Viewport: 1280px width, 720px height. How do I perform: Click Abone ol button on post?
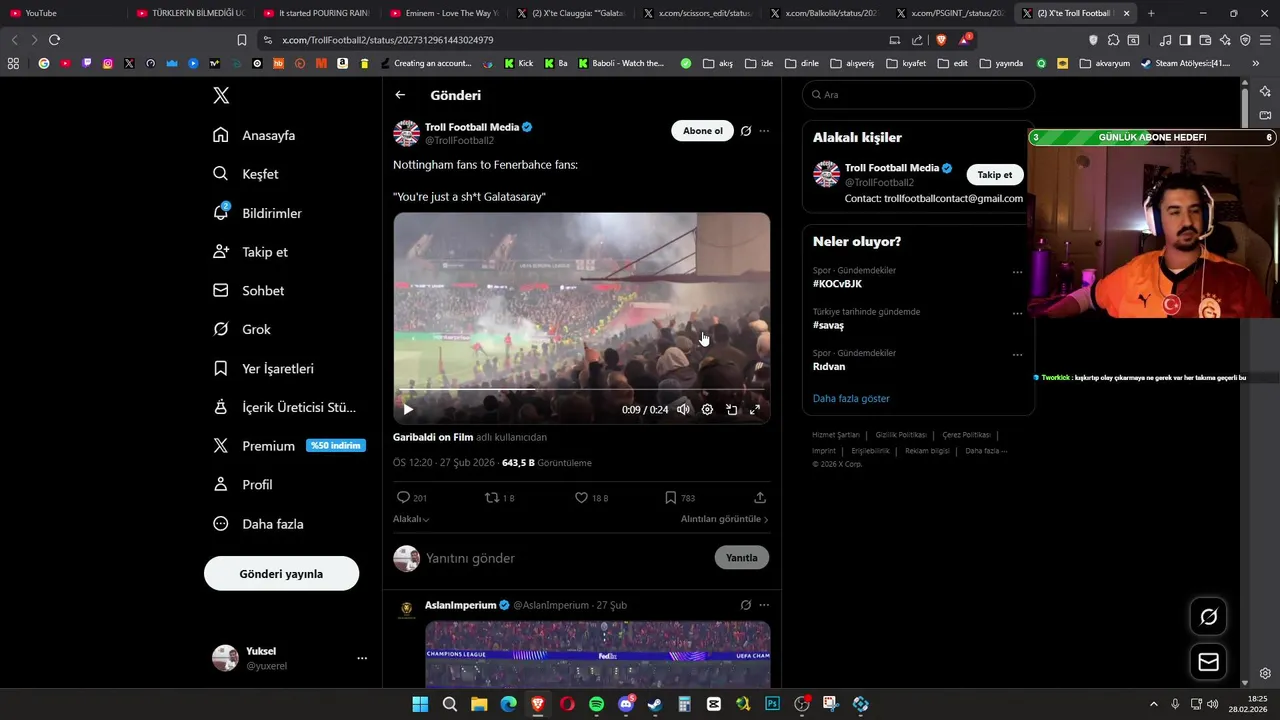[702, 131]
